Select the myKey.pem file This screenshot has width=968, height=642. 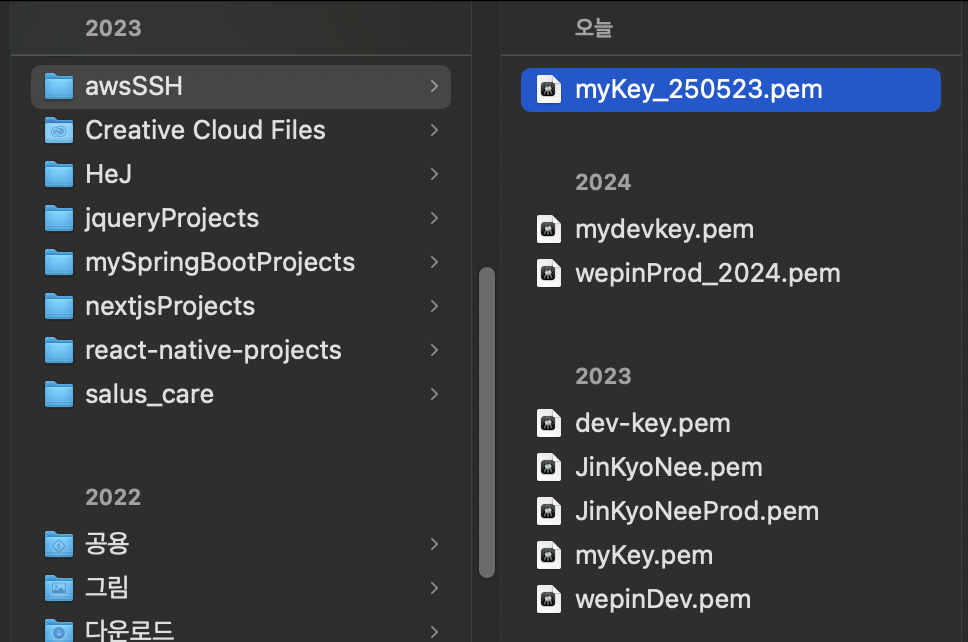coord(644,556)
